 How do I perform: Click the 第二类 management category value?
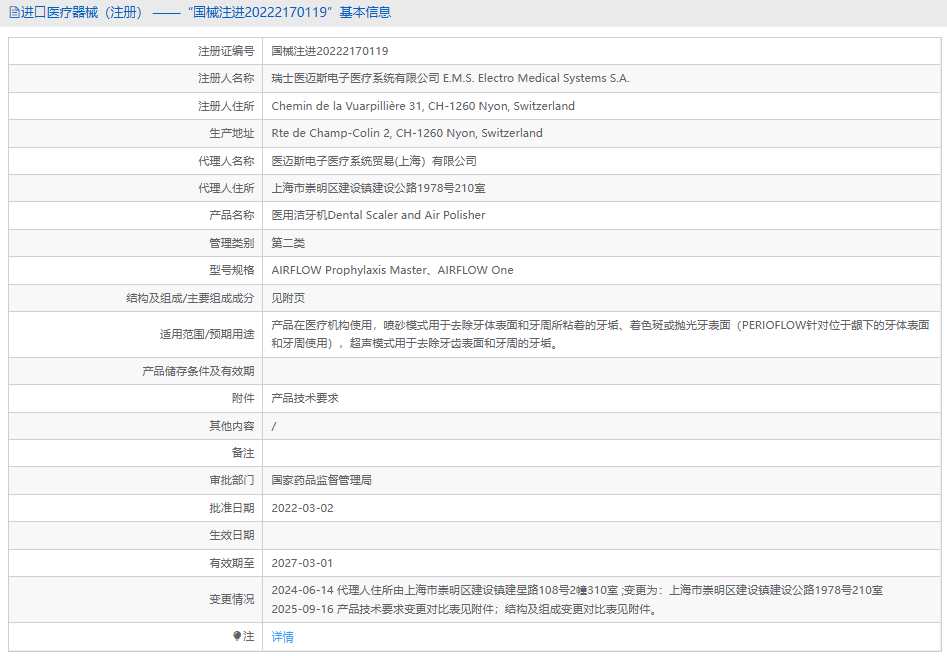(288, 243)
